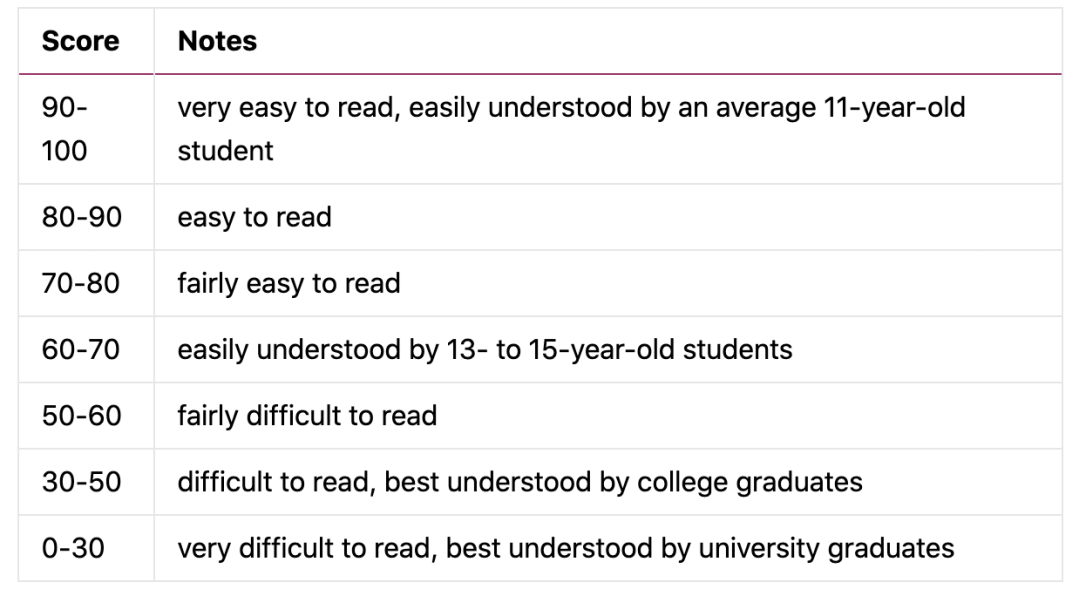Select the 30-50 score cell
The image size is (1079, 589).
(x=81, y=481)
